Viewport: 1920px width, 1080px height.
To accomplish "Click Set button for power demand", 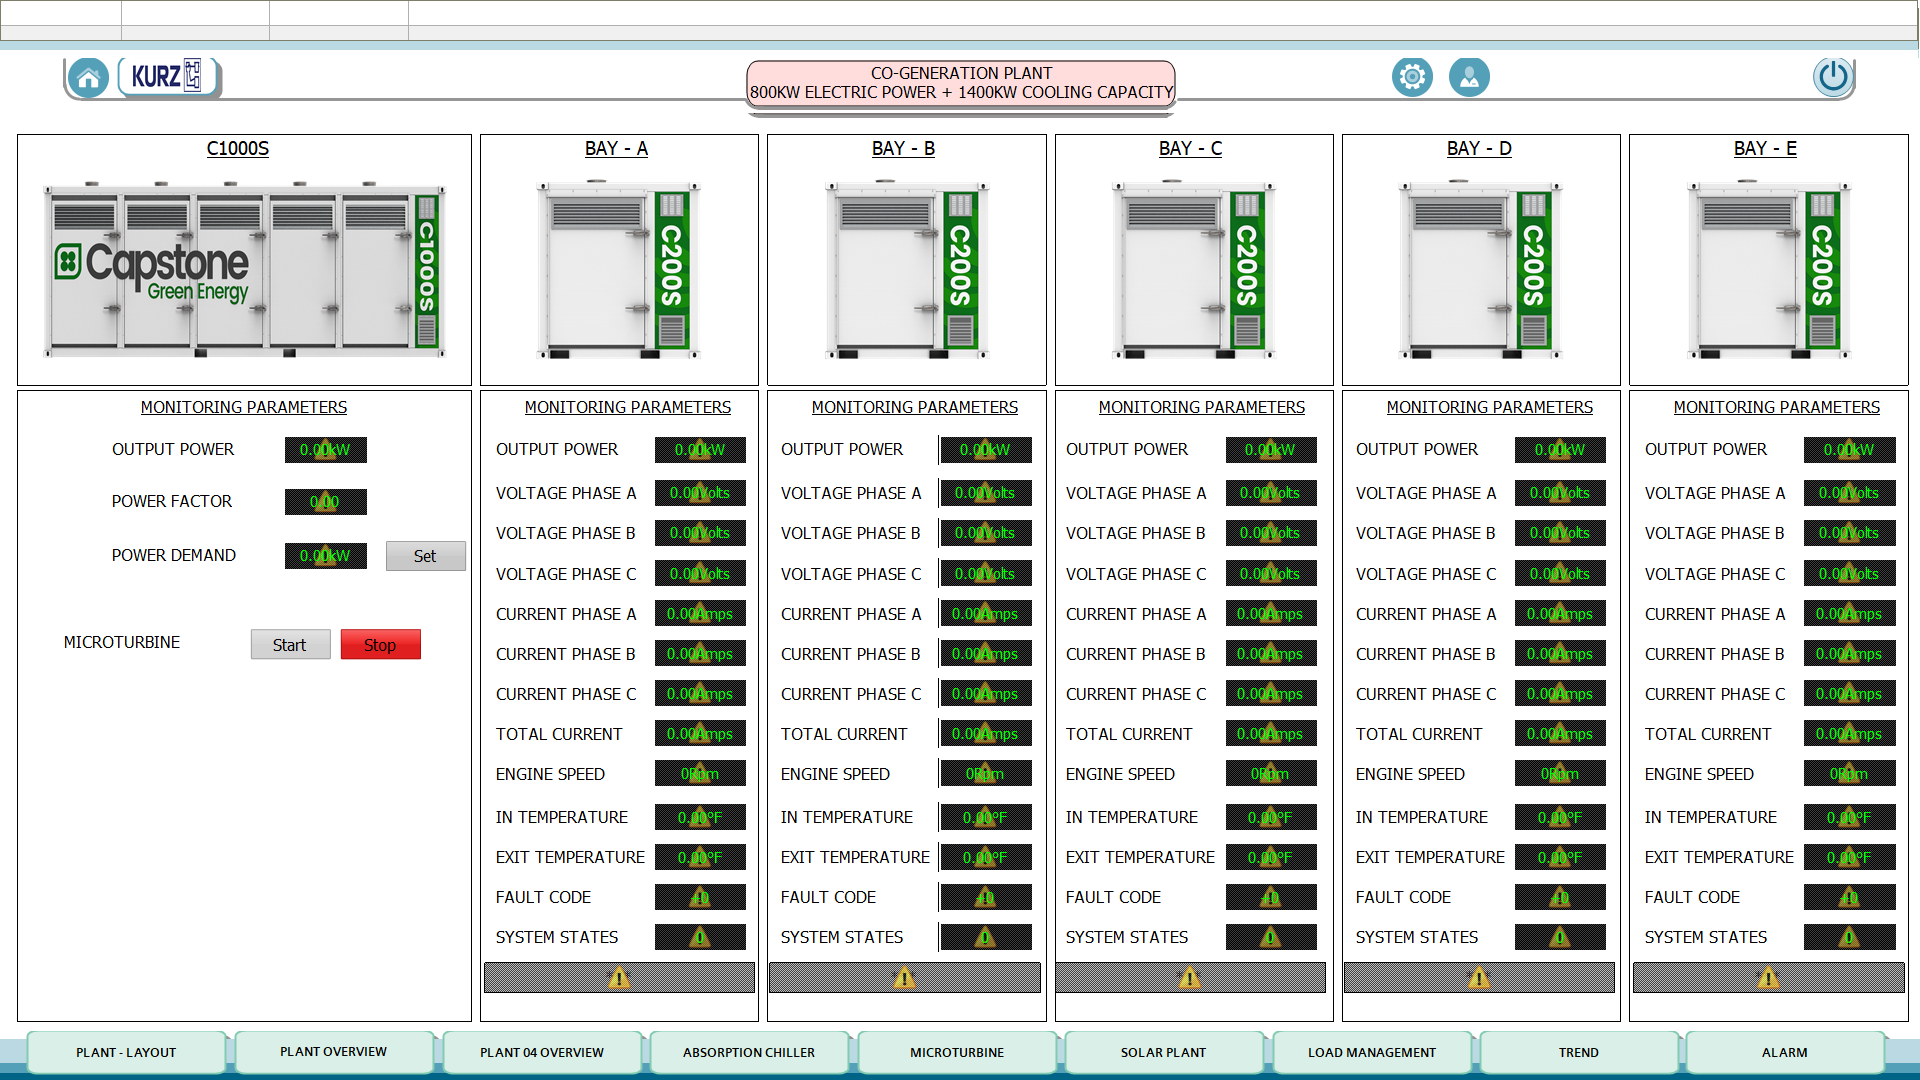I will [x=425, y=556].
